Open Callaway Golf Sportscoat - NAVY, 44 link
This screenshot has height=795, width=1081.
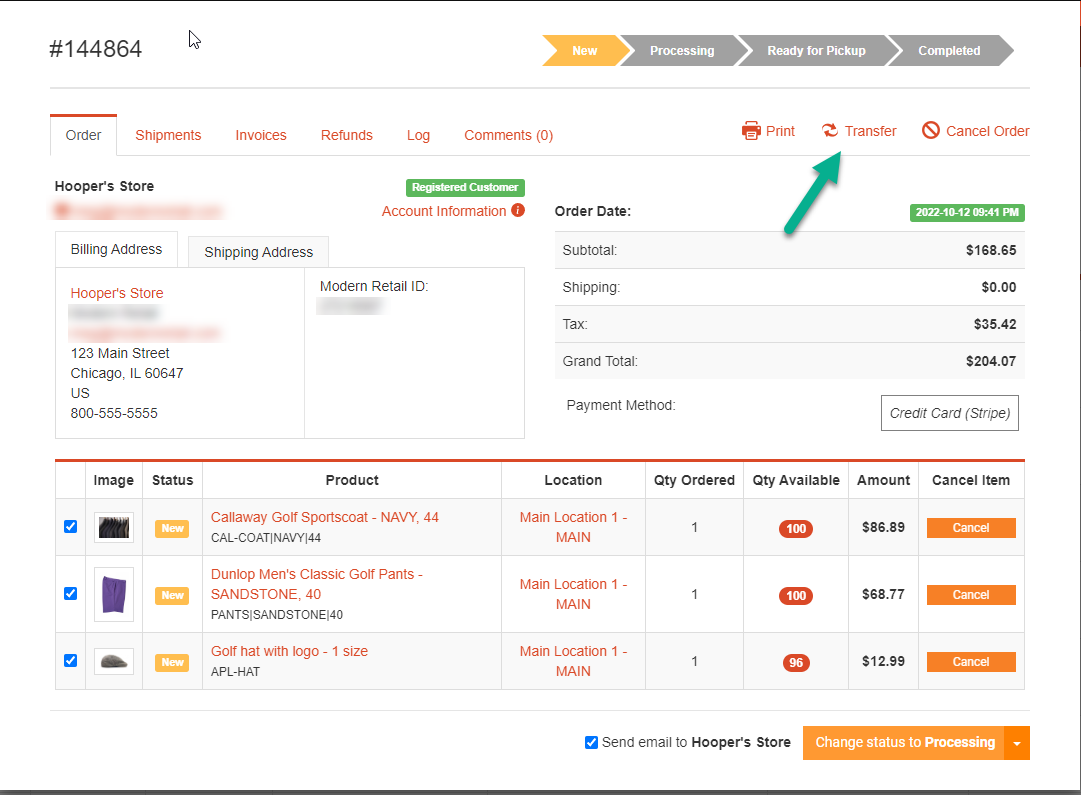coord(325,517)
